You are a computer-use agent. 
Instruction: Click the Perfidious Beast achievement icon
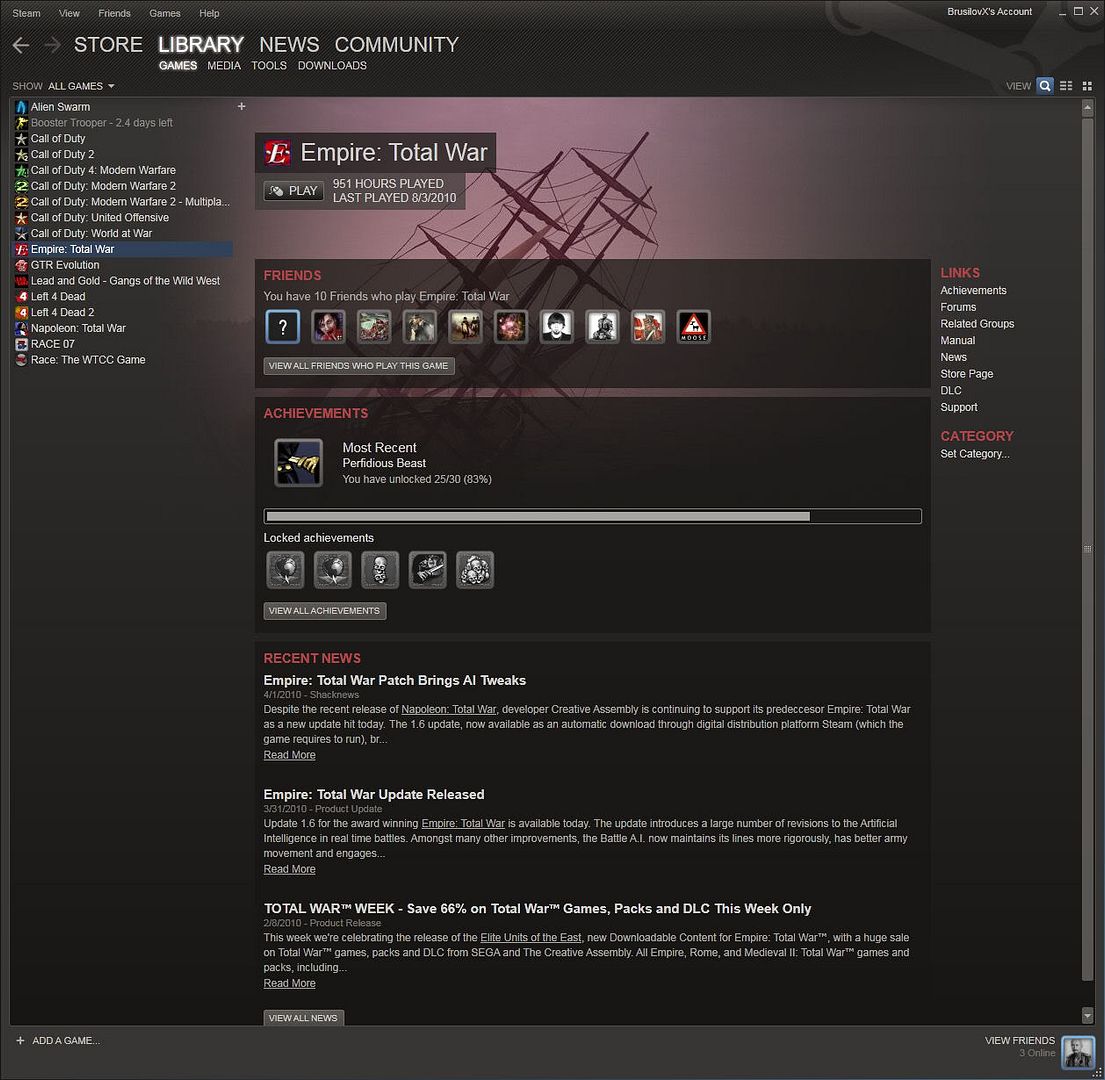(x=299, y=463)
